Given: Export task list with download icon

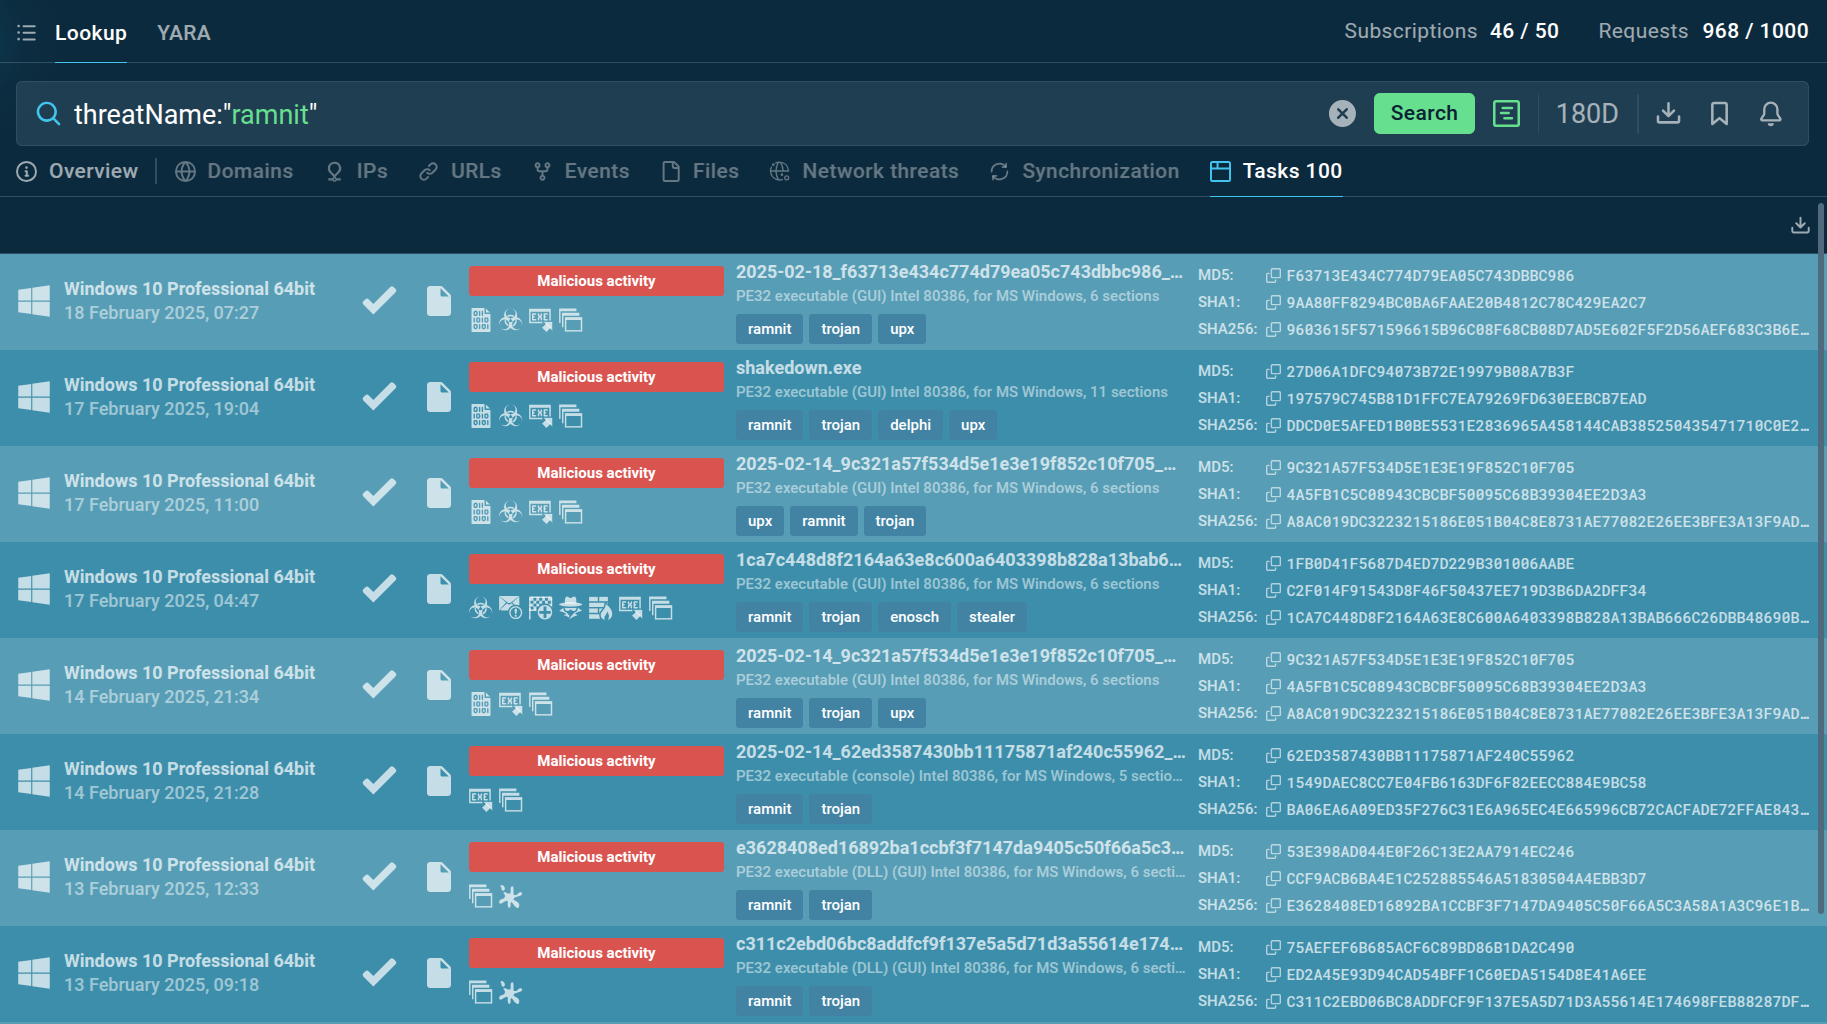Looking at the screenshot, I should click(1800, 225).
